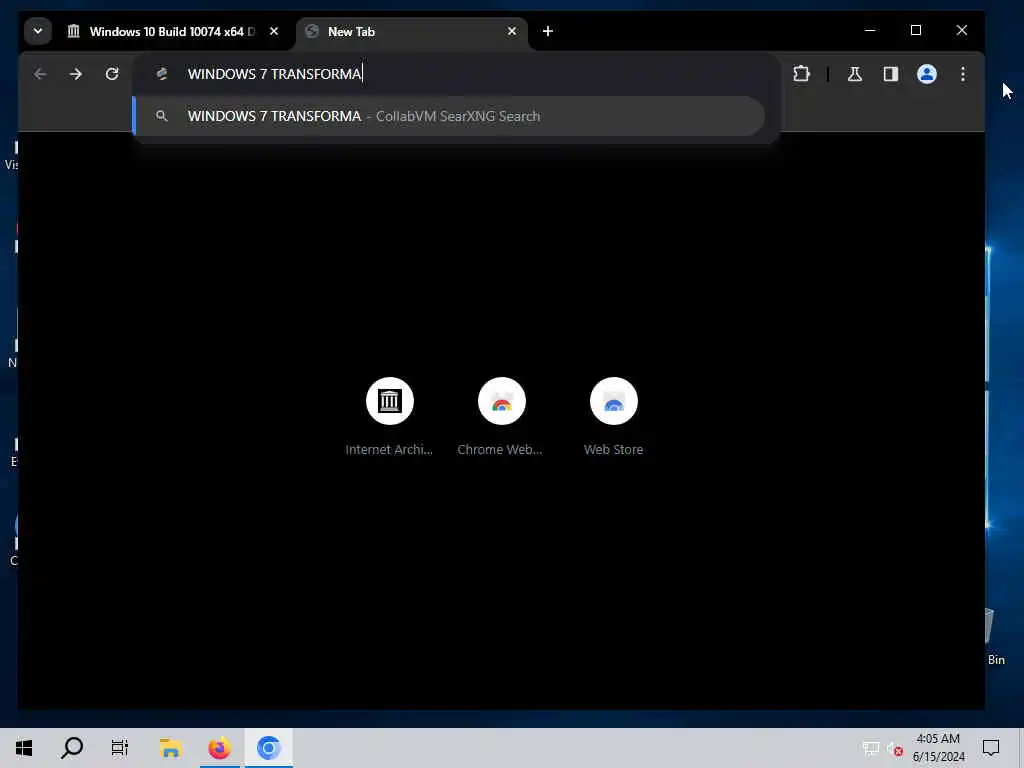
Task: Select the CollabVM SearXNG Search suggestion
Action: point(450,116)
